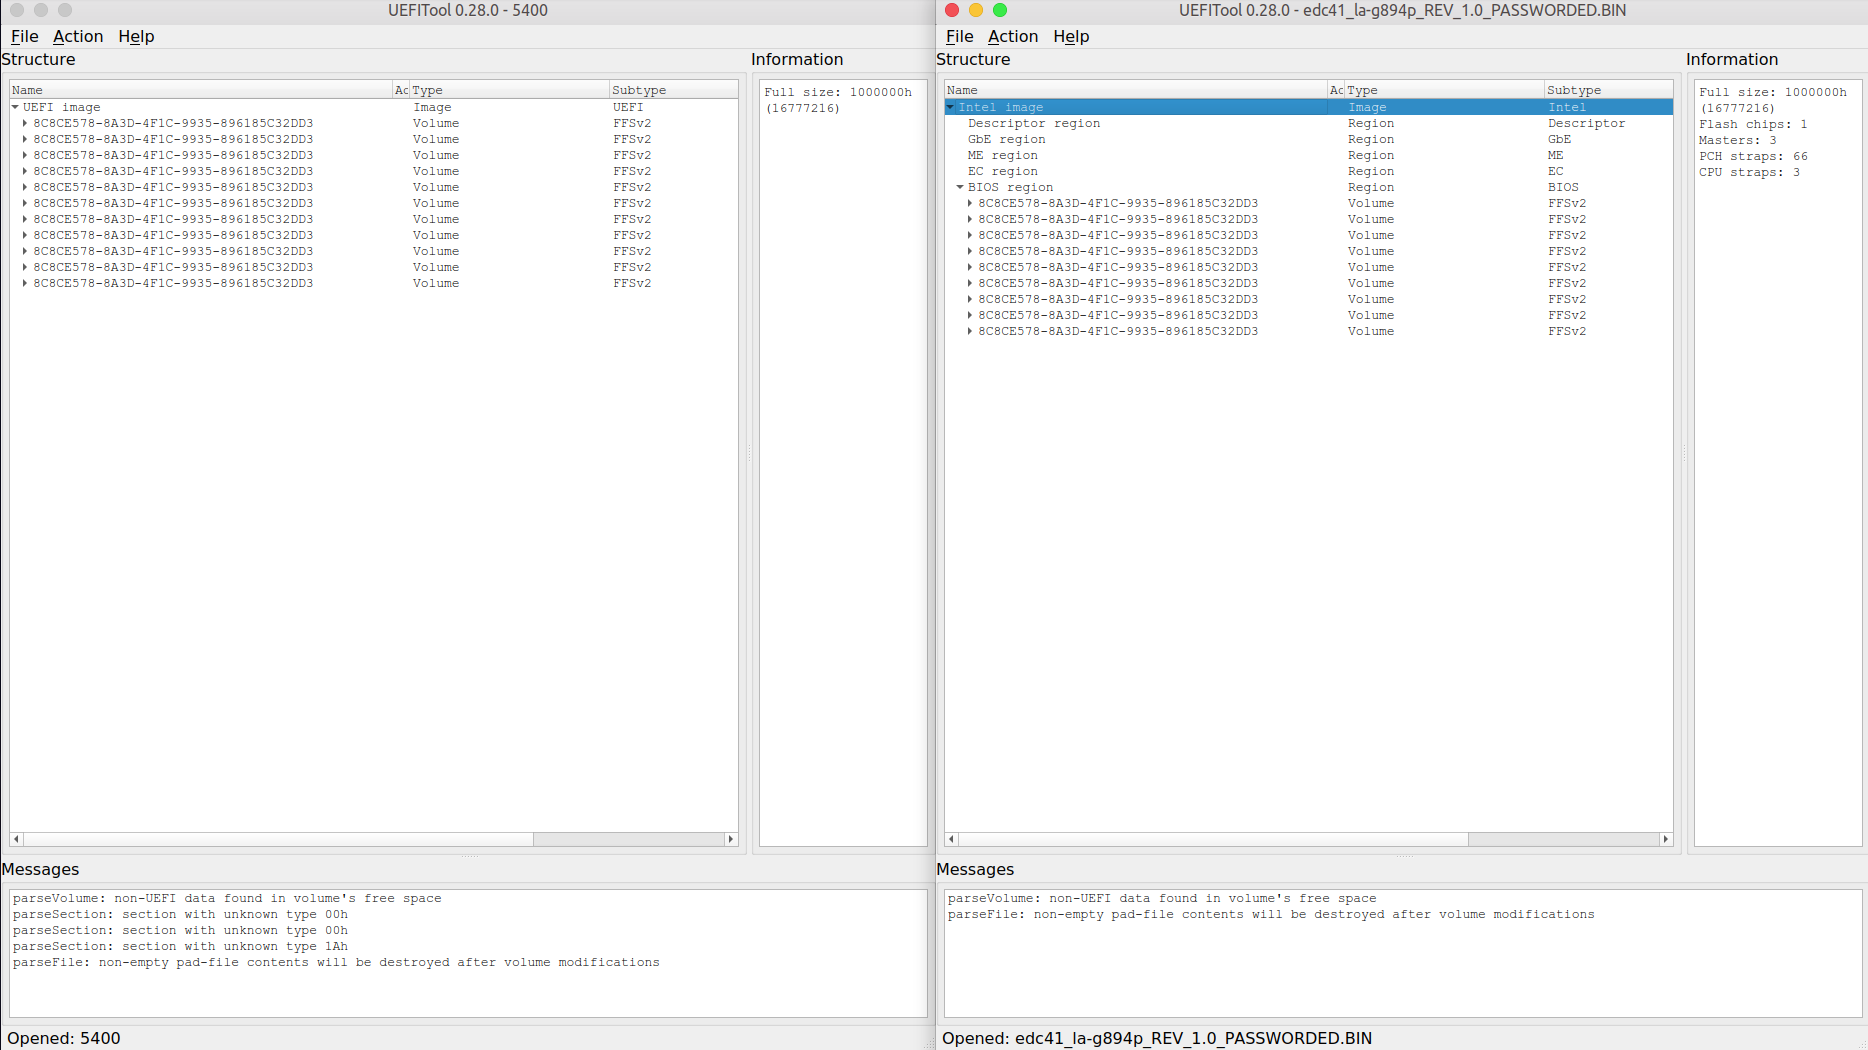Click the 'UEFI' subtype cell of UEFI image

pos(628,107)
